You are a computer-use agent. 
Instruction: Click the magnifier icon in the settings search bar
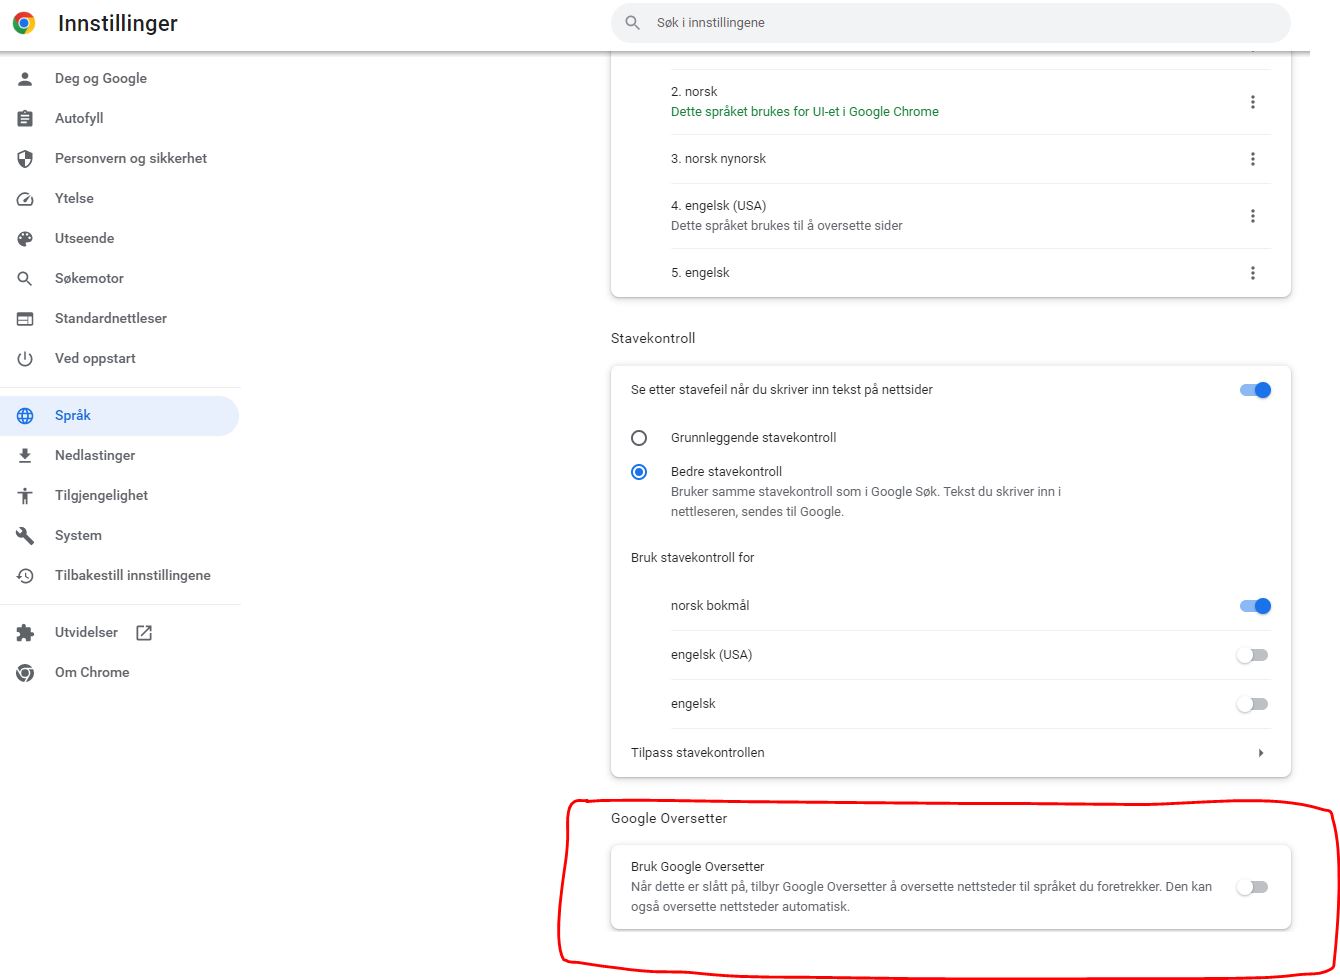point(632,23)
